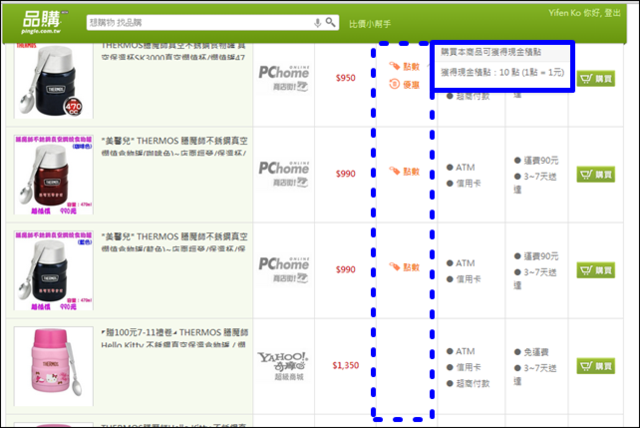Click 購買 button for the blue jar
Viewport: 640px width, 428px height.
click(596, 271)
